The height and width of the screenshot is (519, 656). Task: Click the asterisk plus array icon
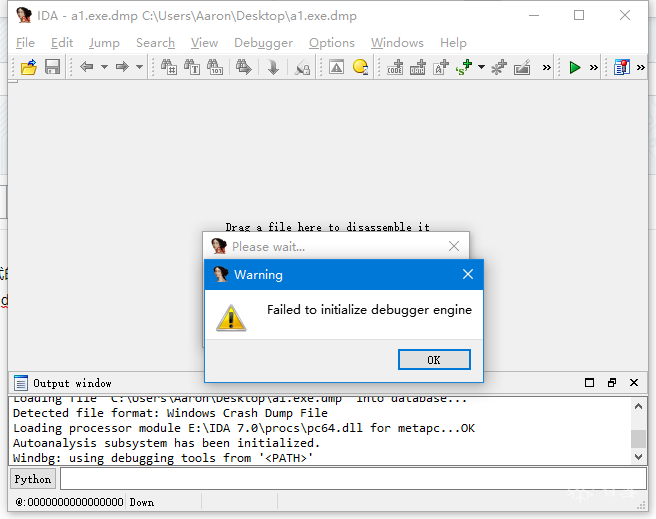[499, 67]
